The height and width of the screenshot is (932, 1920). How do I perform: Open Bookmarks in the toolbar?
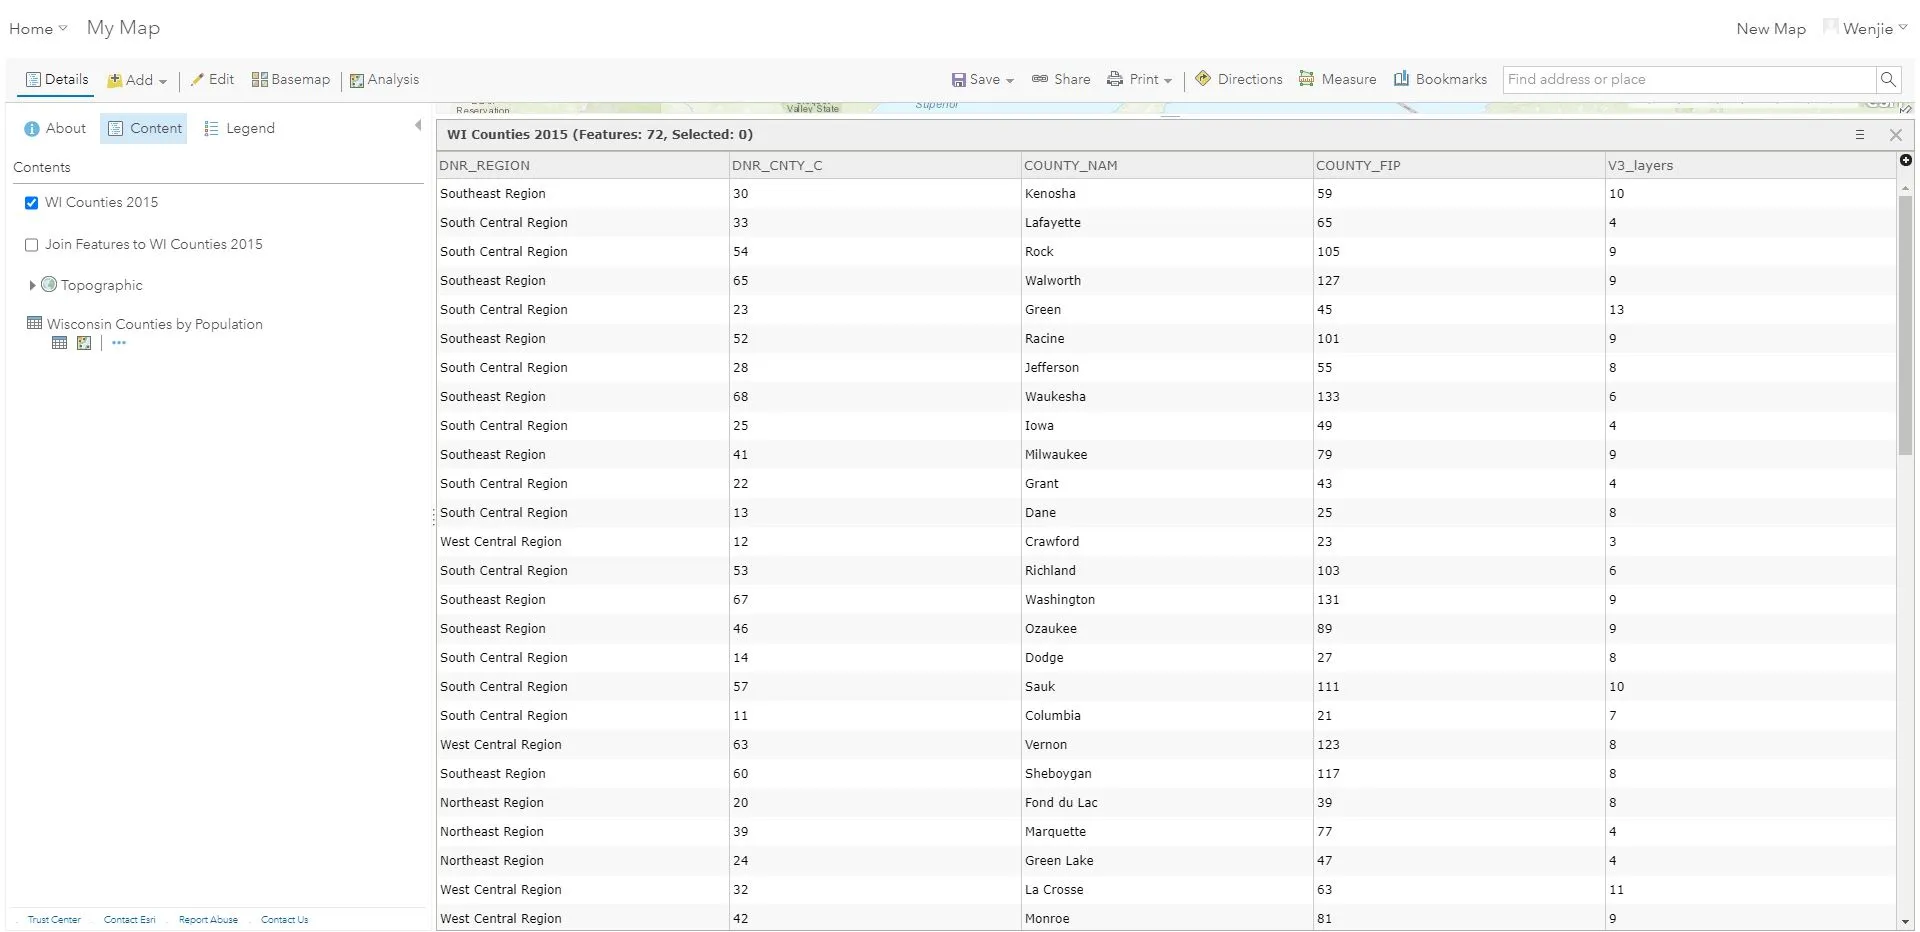click(x=1440, y=79)
